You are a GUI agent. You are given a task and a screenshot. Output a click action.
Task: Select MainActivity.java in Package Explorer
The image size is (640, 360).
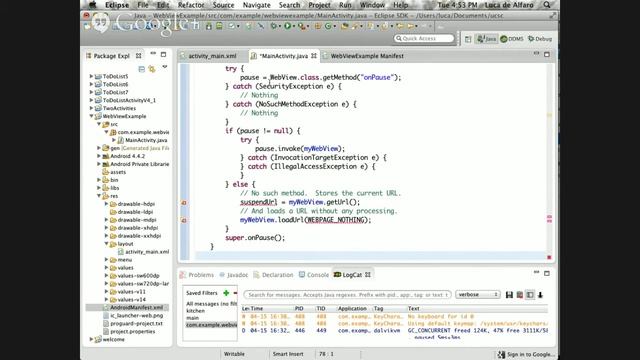[x=146, y=140]
